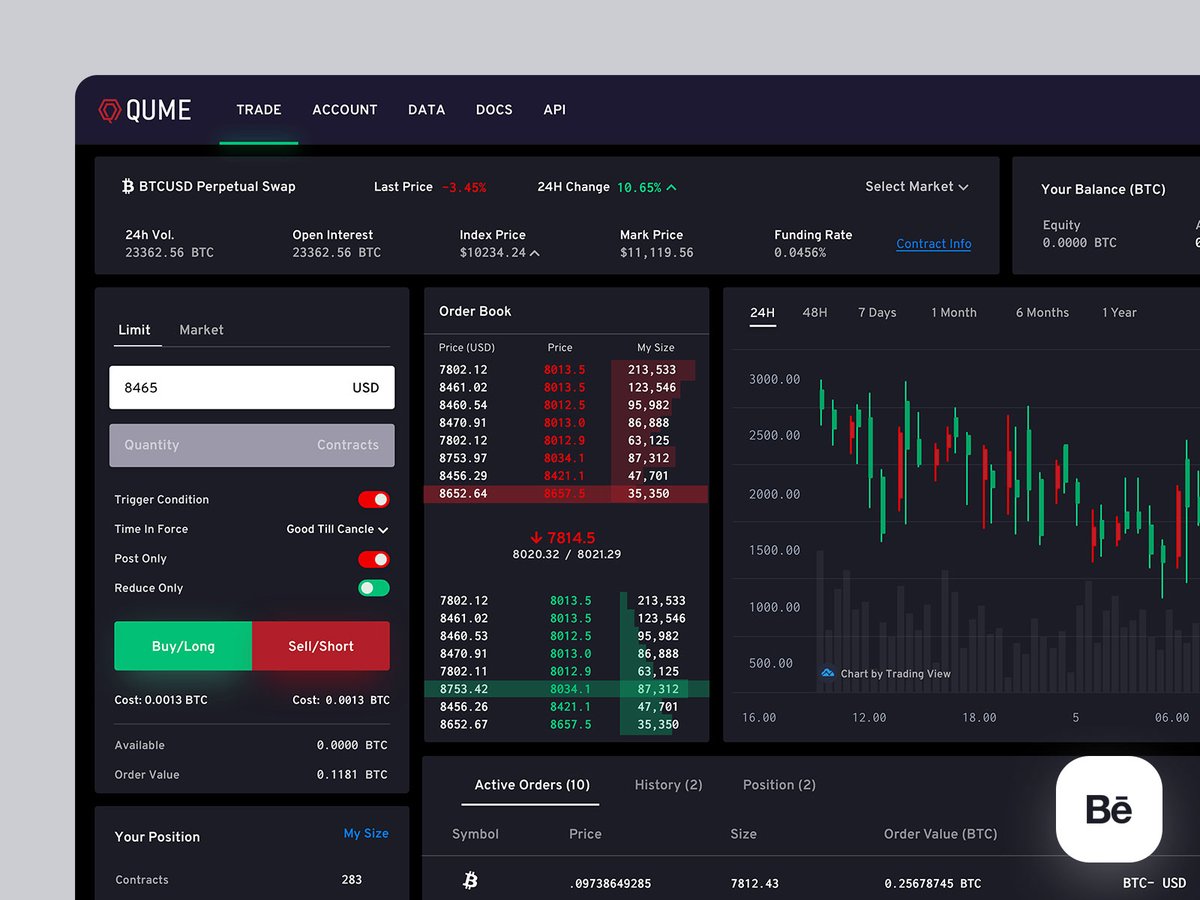Open the Contract Info link

[x=934, y=244]
